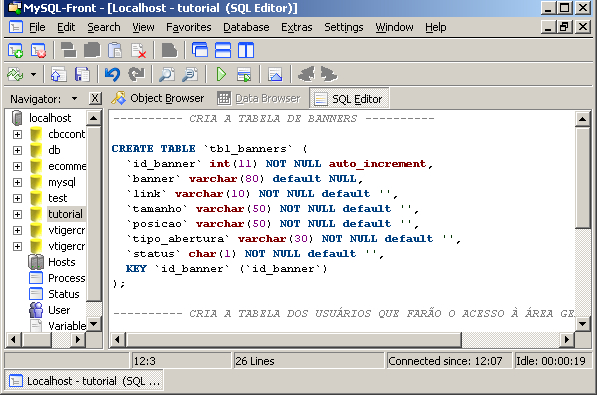Run the selected SQL statement icon
Screen dimensions: 597x395
click(244, 74)
